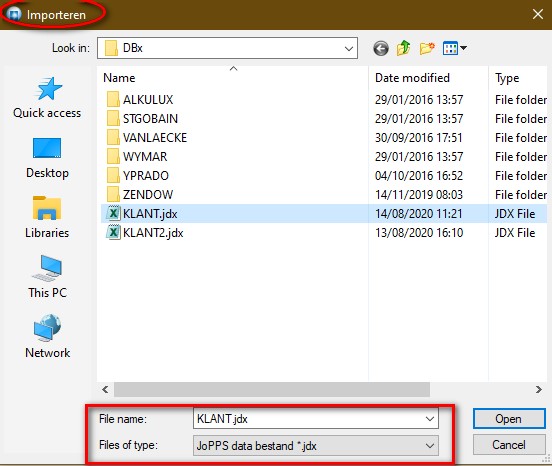Go to Desktop in sidebar
The width and height of the screenshot is (552, 466).
click(x=47, y=158)
